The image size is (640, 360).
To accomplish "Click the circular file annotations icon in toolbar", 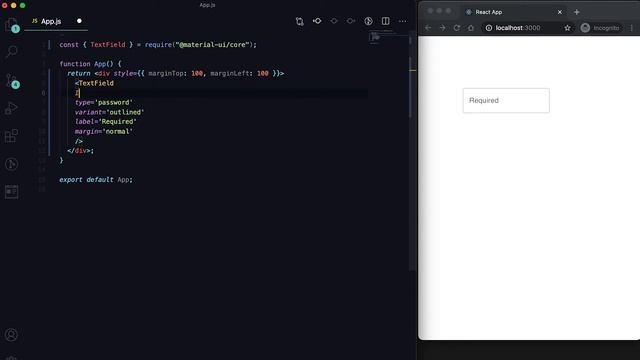I will [368, 21].
